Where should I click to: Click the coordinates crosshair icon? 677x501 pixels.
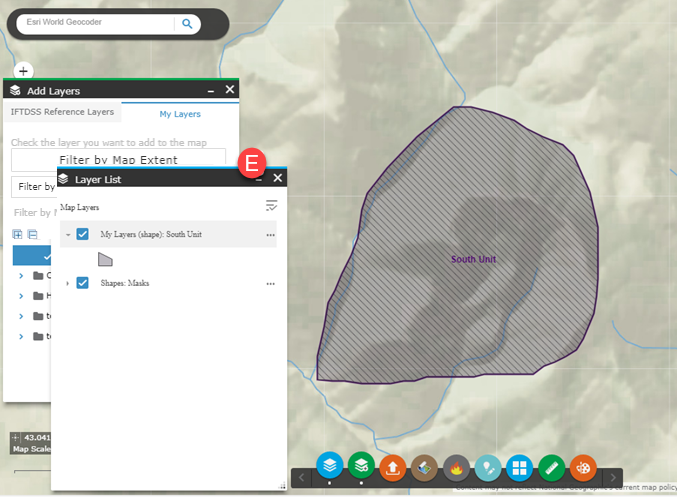[x=15, y=438]
